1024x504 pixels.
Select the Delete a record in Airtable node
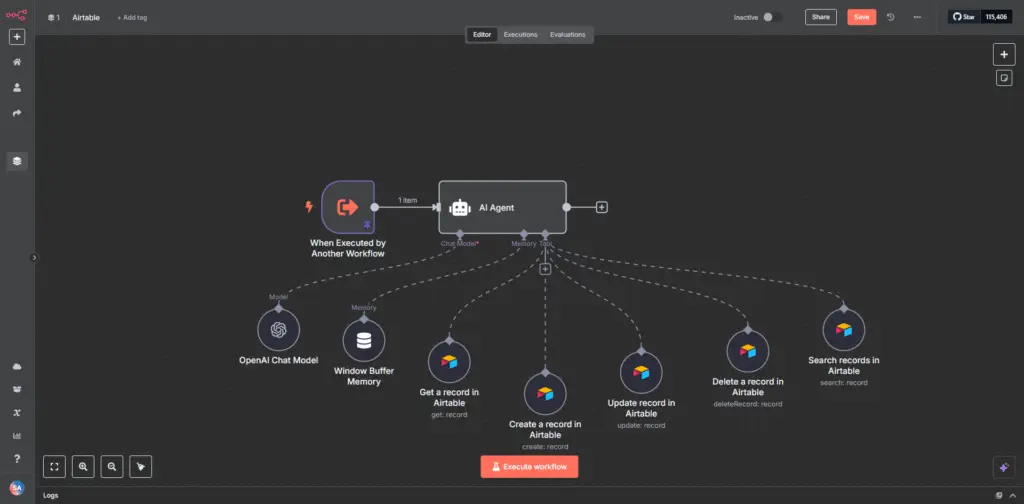click(x=748, y=351)
